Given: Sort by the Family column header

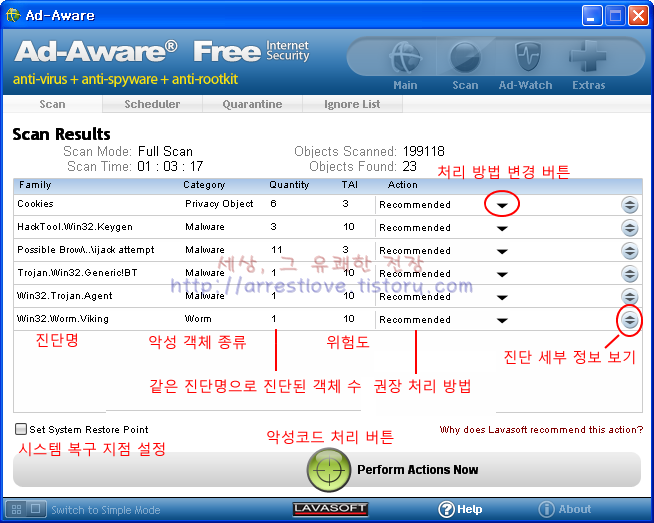Looking at the screenshot, I should (35, 184).
